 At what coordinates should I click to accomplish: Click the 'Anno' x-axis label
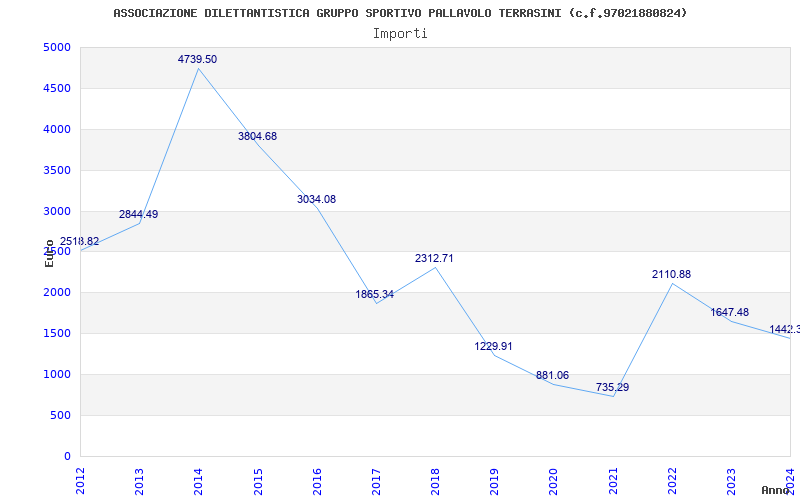(x=776, y=490)
